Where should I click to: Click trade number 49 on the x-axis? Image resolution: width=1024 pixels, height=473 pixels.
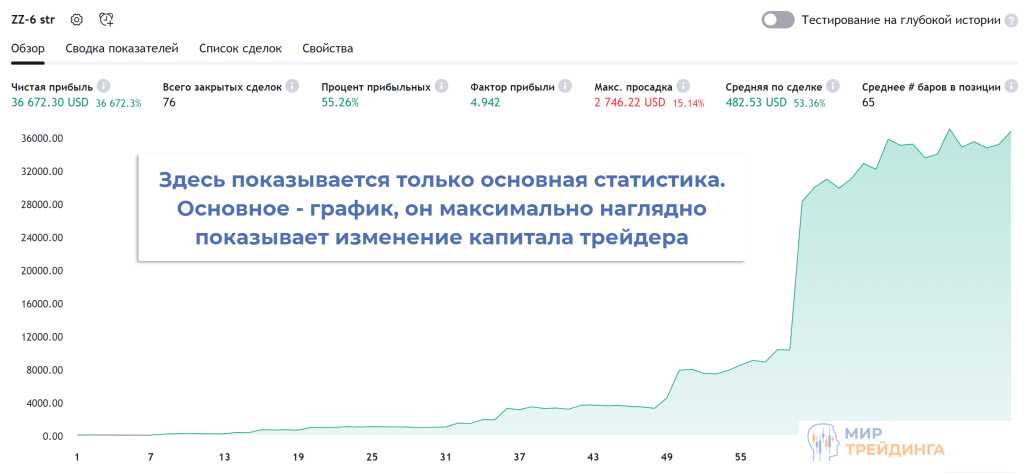click(667, 457)
